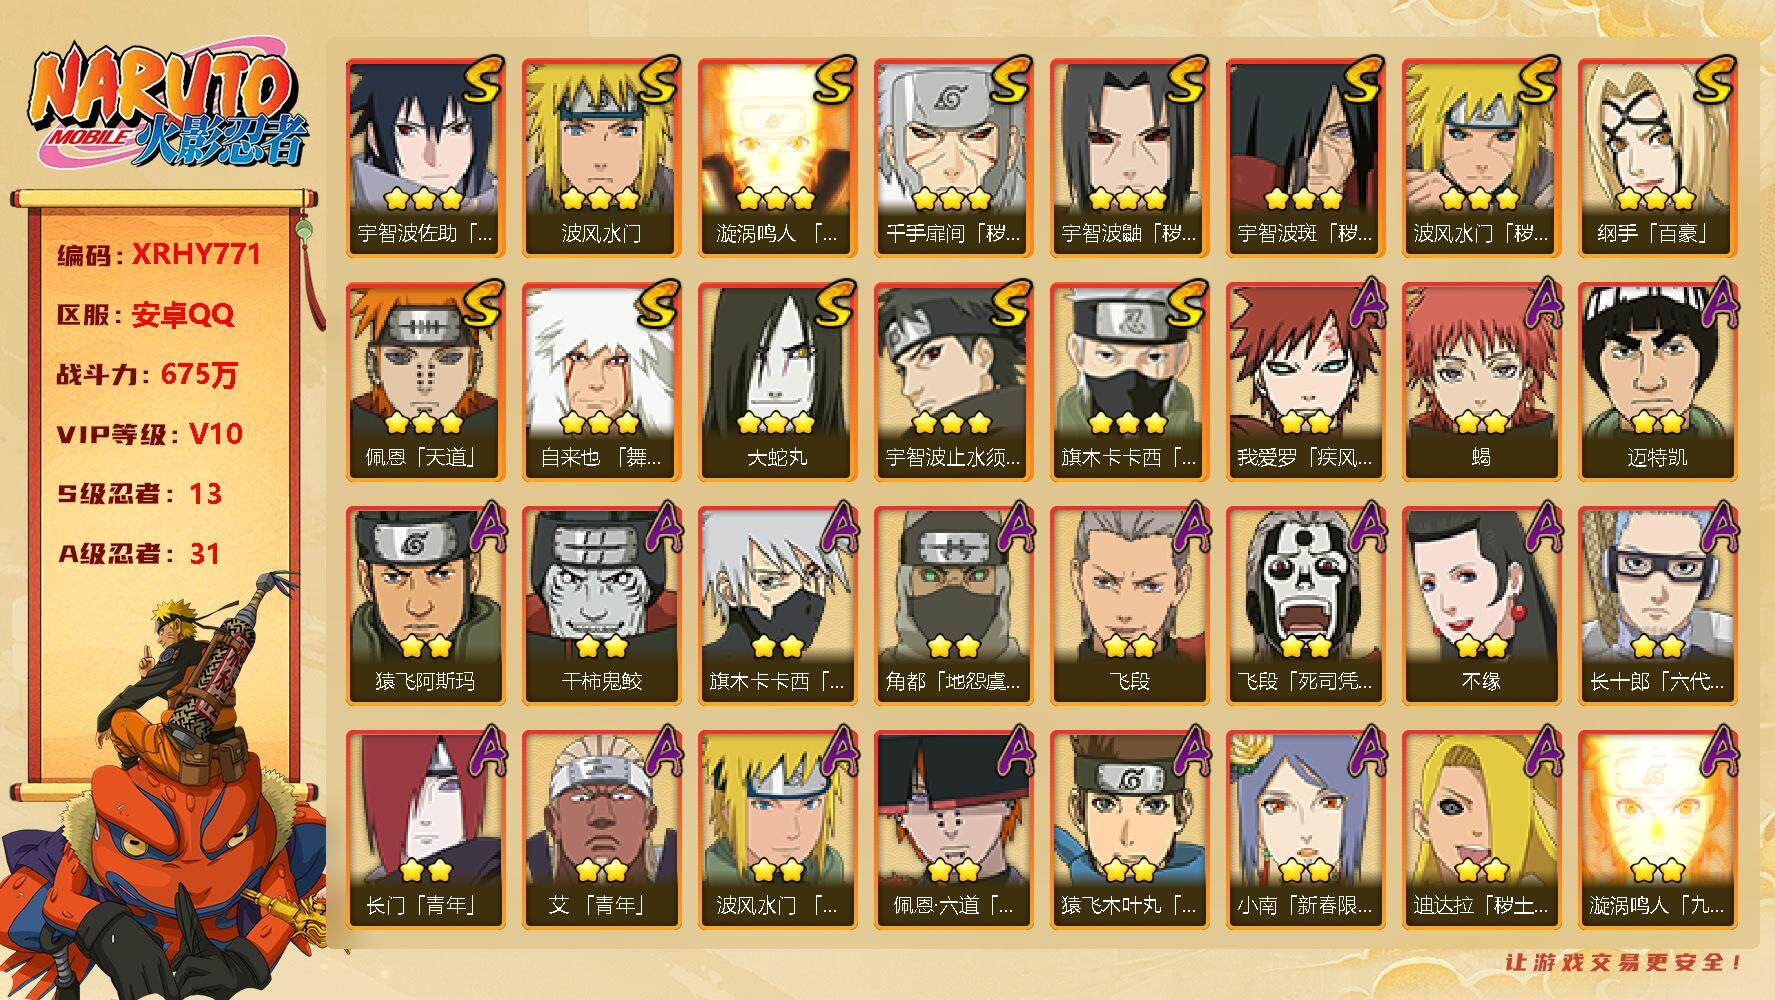Open the 猿飞阿斯玛 character card
1775x1000 pixels.
click(x=425, y=606)
